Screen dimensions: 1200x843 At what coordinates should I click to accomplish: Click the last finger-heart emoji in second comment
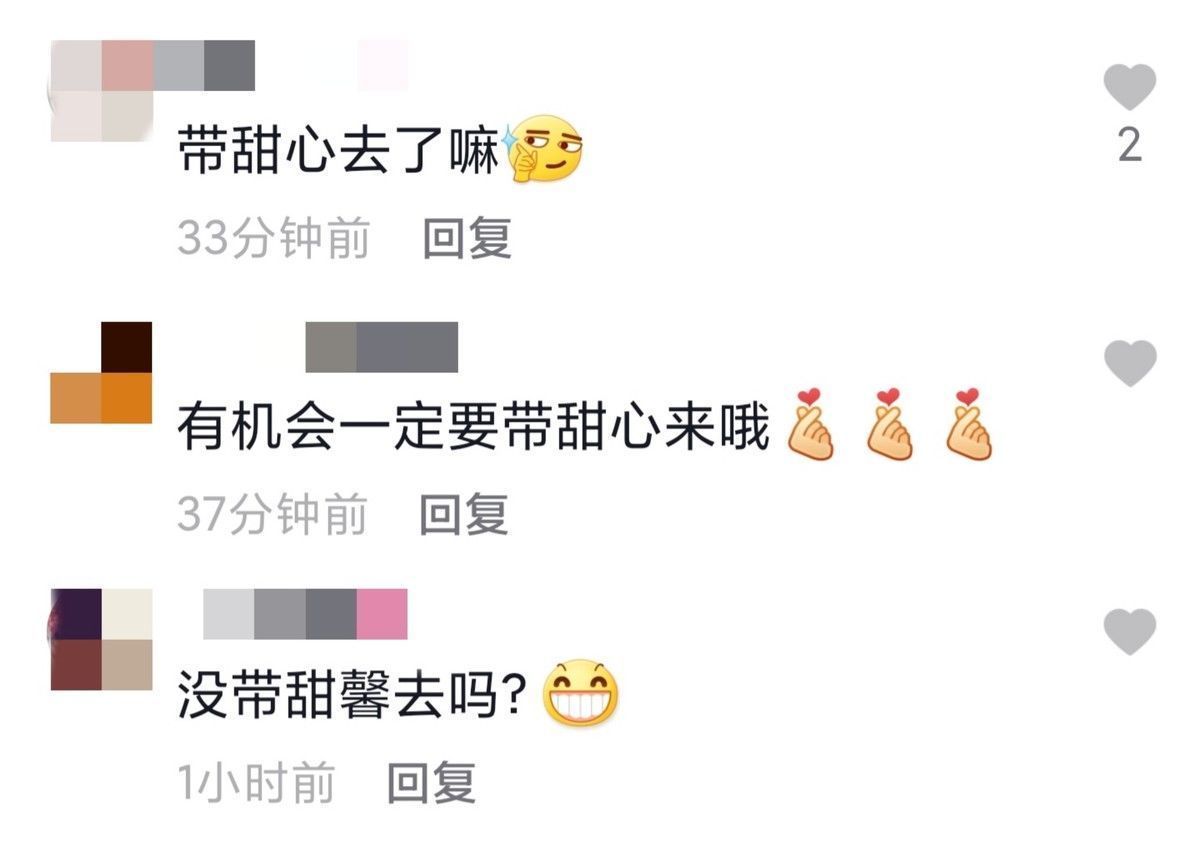point(968,424)
